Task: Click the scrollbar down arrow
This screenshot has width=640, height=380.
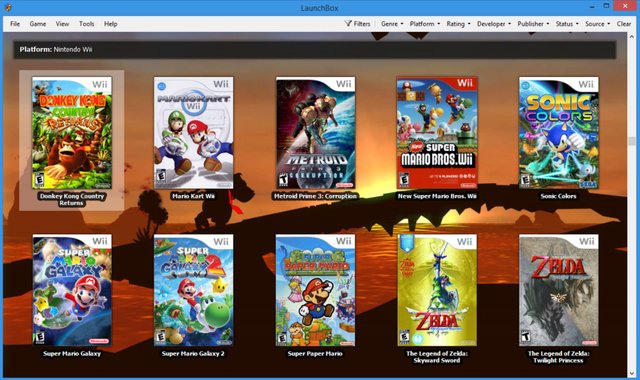Action: click(632, 373)
